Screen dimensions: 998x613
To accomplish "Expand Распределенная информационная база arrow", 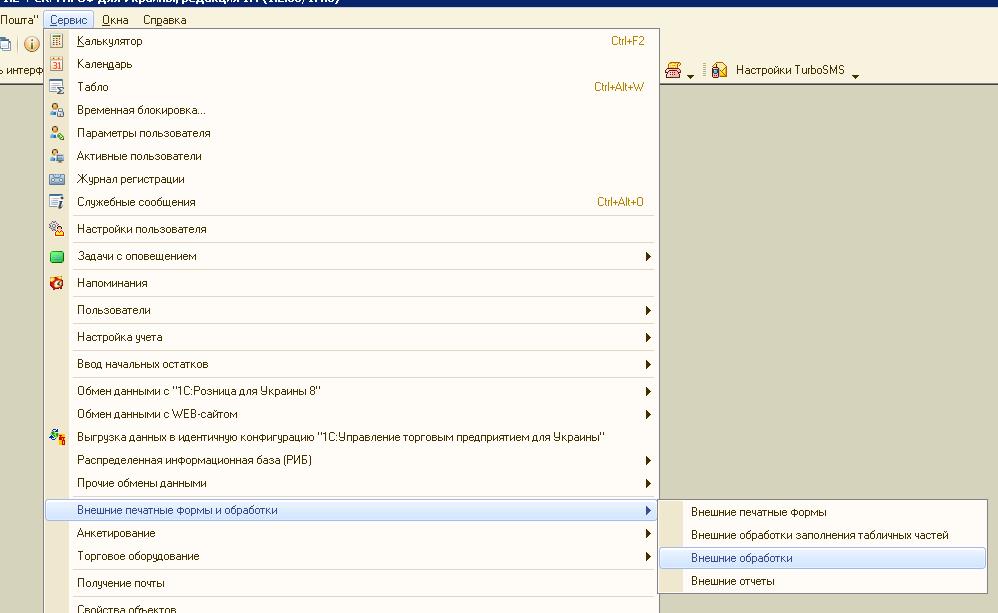I will pos(647,460).
